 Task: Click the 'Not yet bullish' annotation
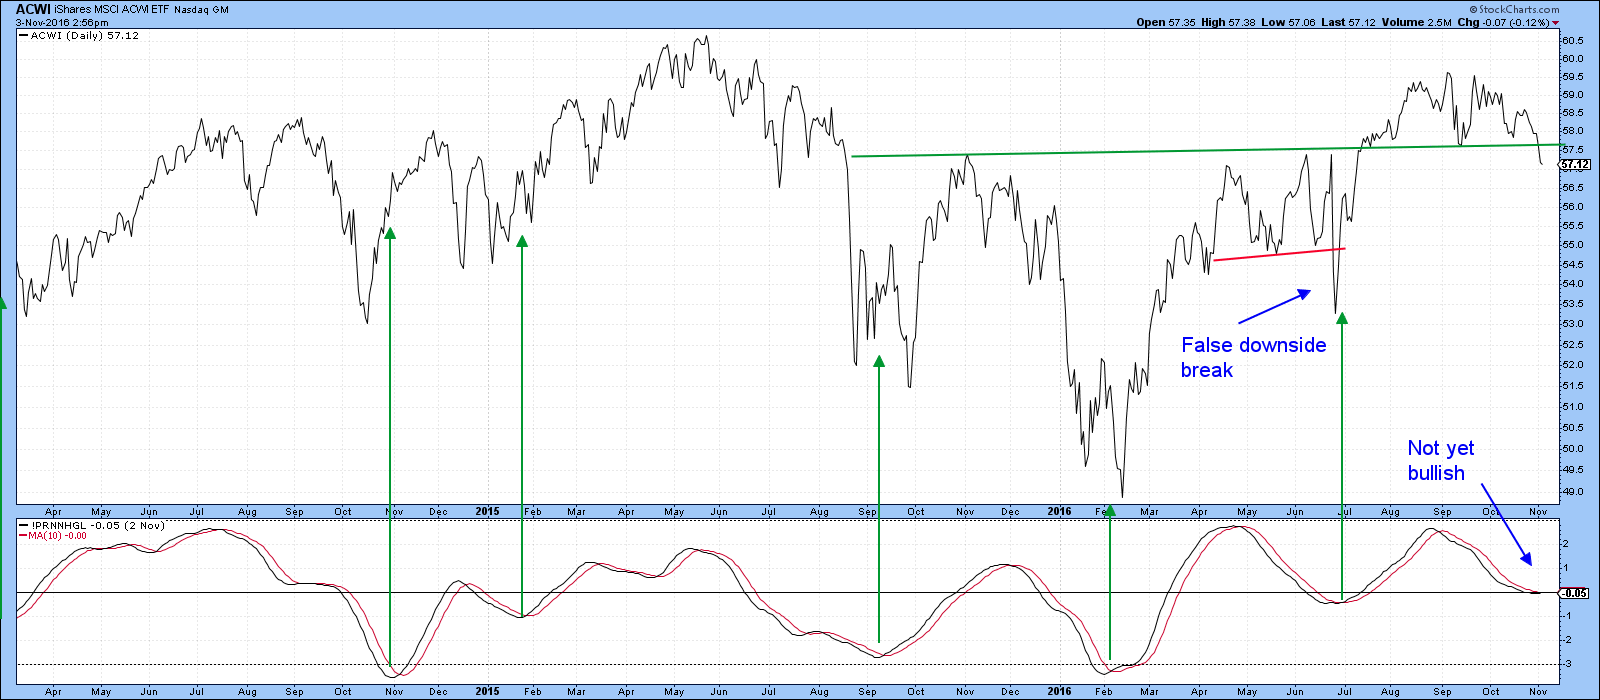pos(1441,460)
